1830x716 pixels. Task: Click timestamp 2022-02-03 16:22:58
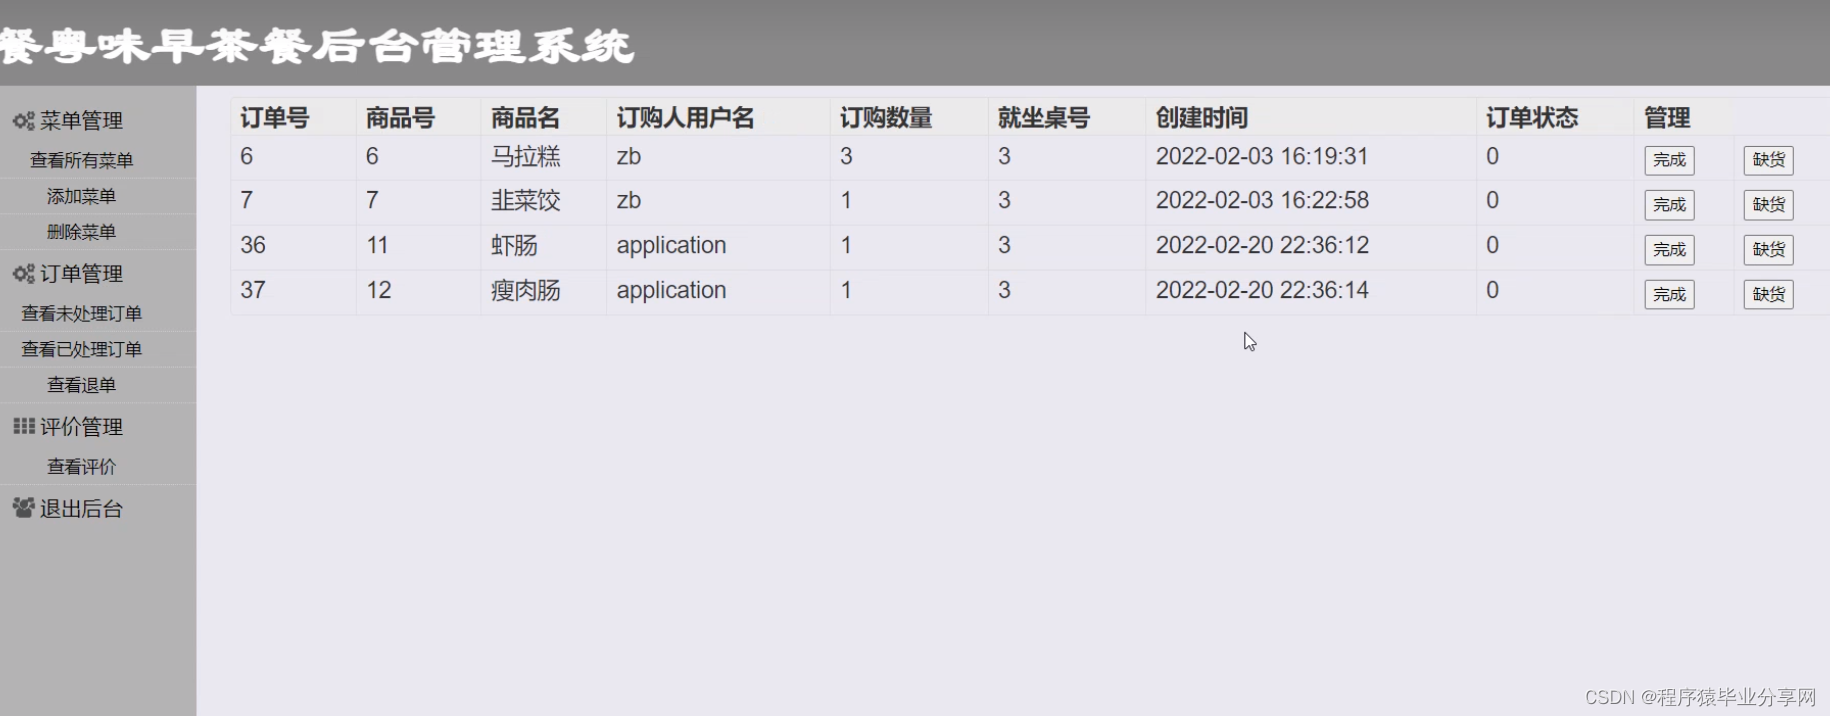tap(1262, 201)
